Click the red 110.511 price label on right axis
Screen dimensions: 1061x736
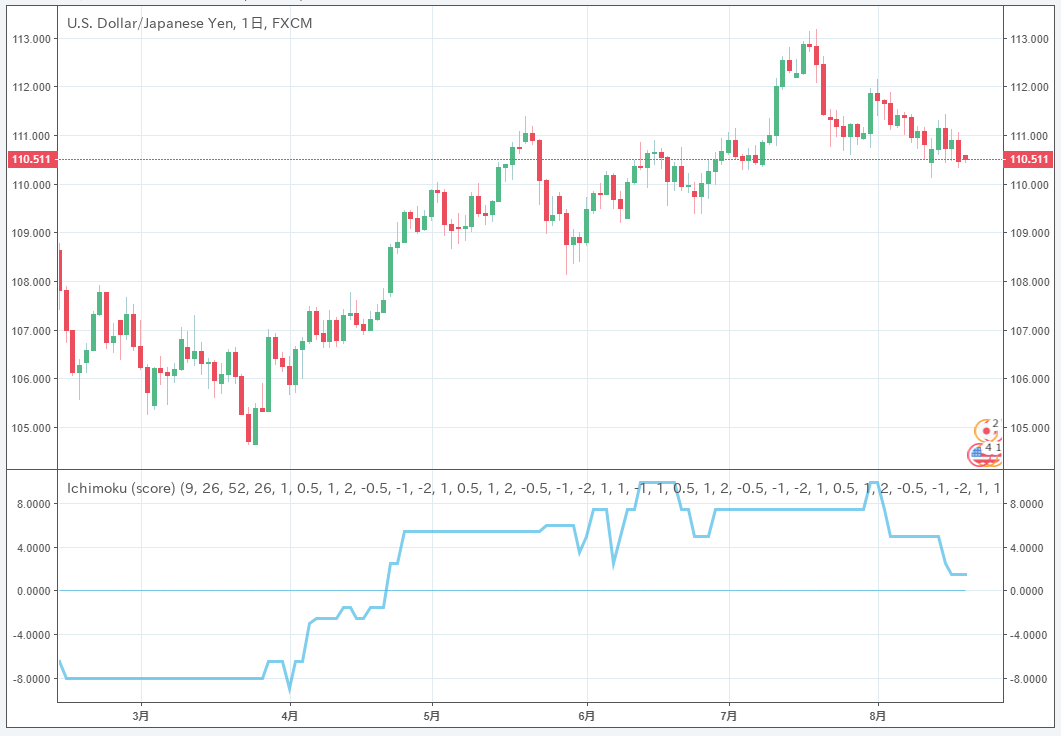pos(1029,160)
